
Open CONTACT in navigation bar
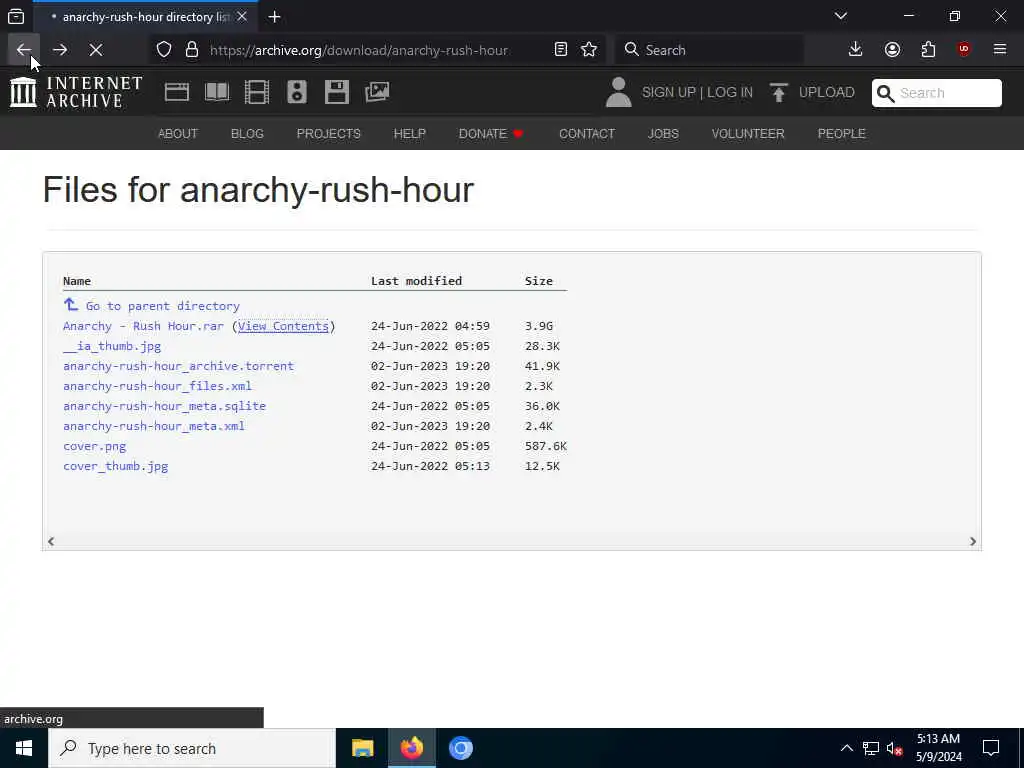(x=586, y=133)
